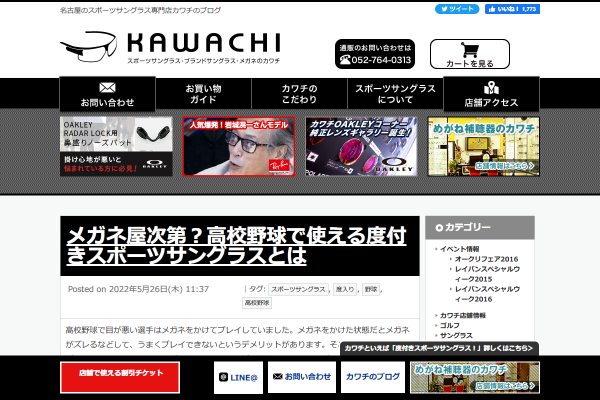600x400 pixels.
Task: Open OAKLEY RADAR LOCK nose pad banner
Action: pos(116,147)
